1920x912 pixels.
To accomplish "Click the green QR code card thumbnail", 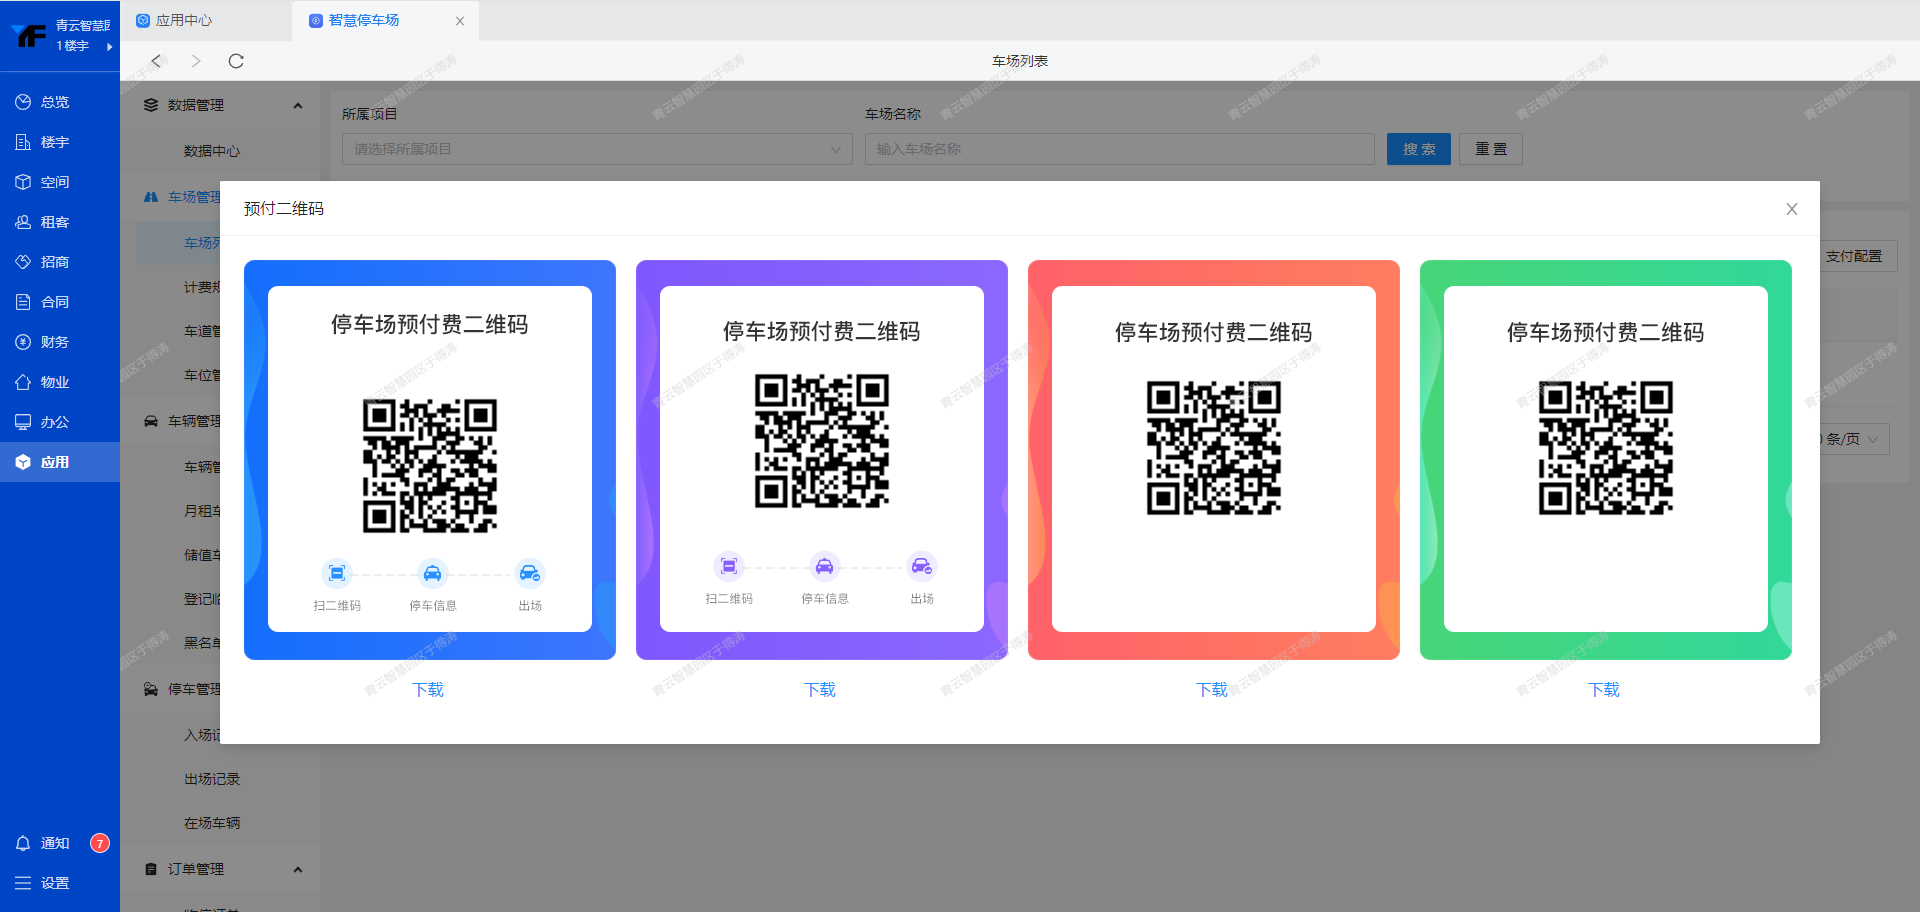I will pyautogui.click(x=1605, y=460).
